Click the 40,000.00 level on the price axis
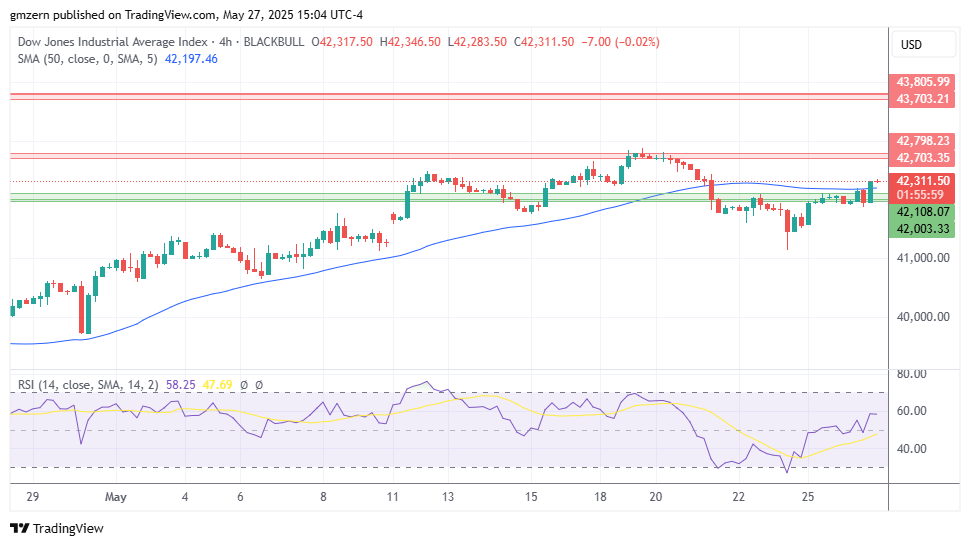The width and height of the screenshot is (970, 546). (922, 317)
